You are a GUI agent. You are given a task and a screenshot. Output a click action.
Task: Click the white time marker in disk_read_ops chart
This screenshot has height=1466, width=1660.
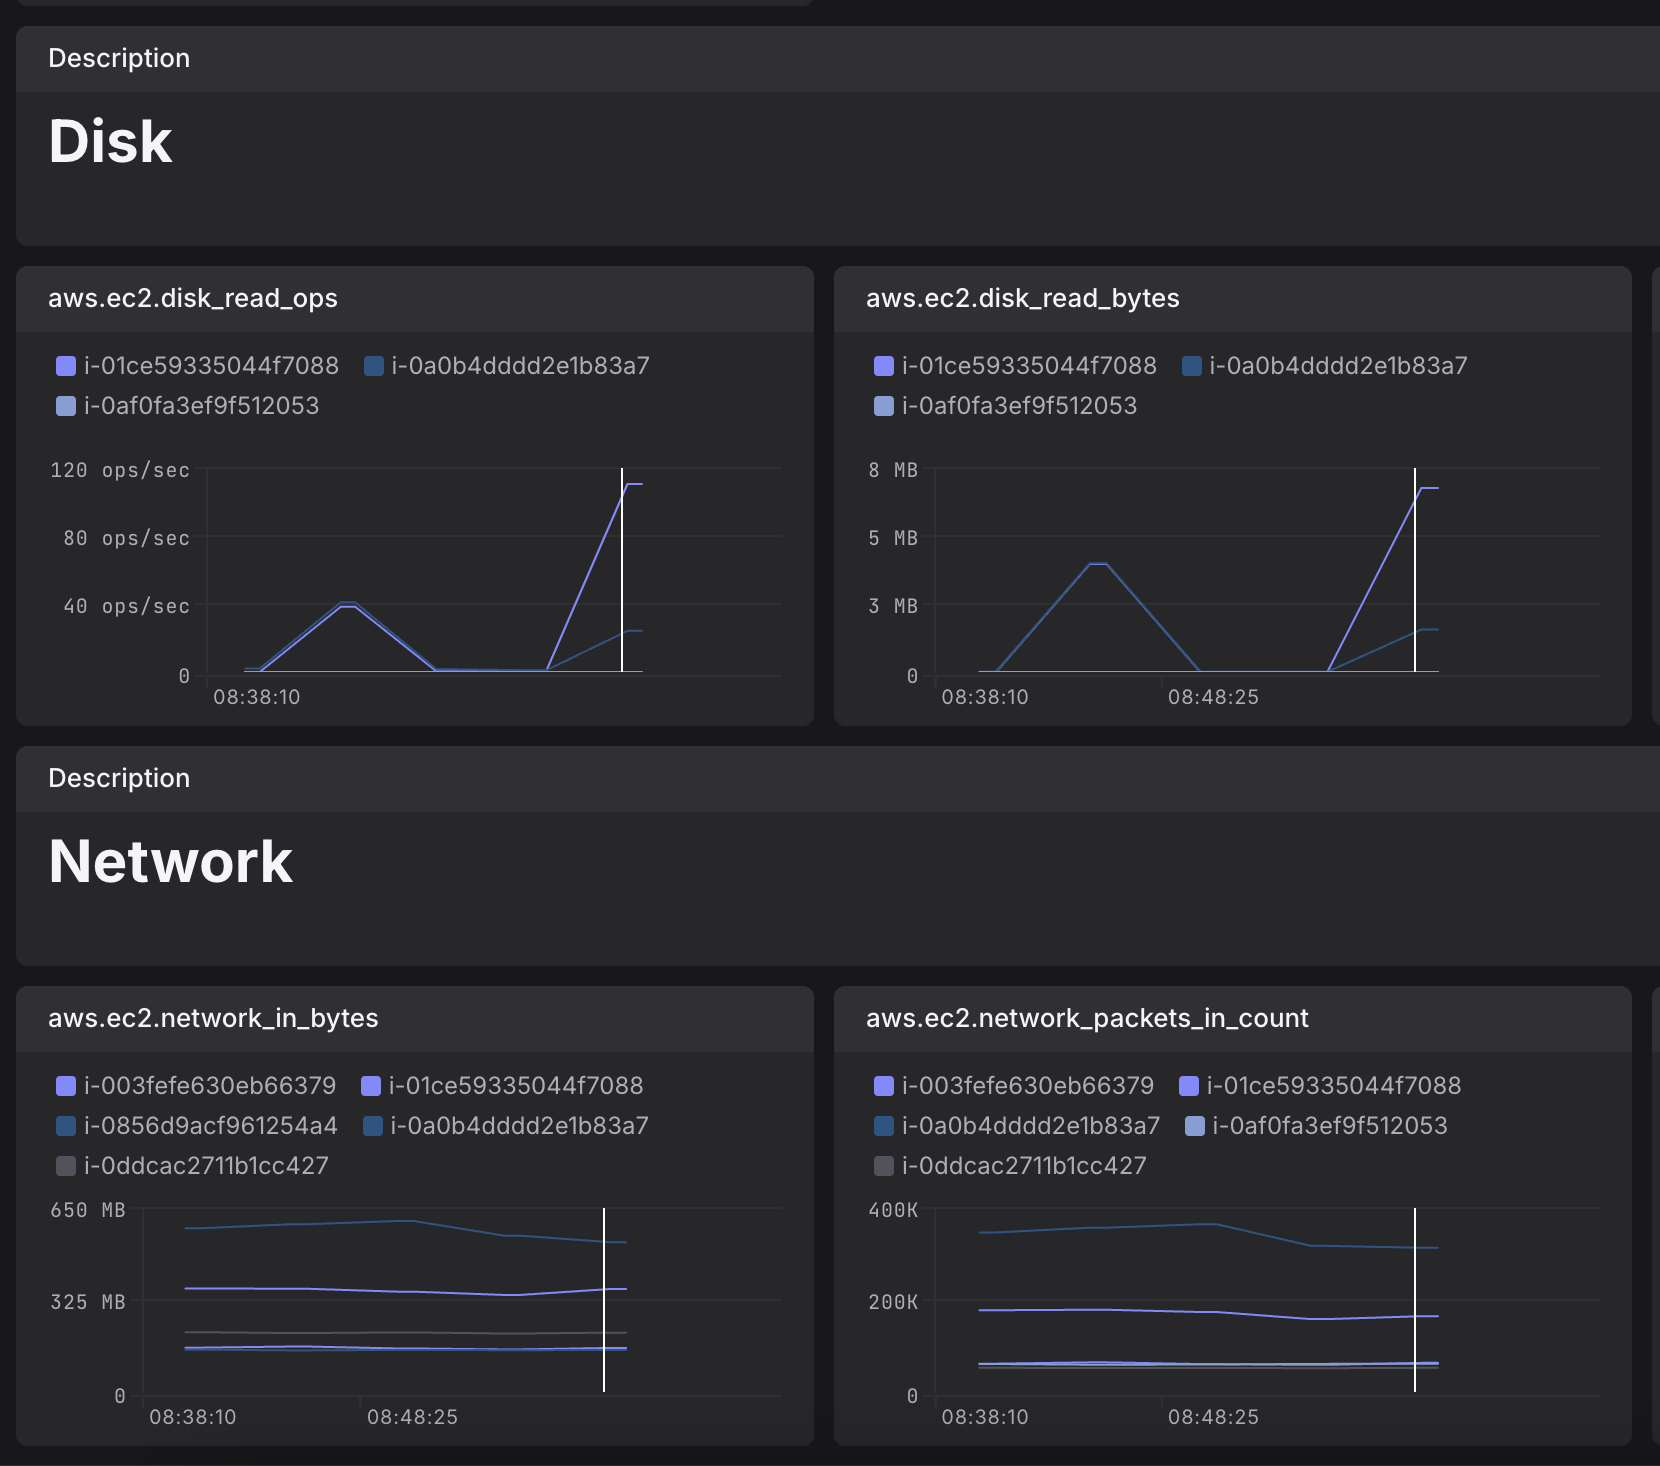click(622, 570)
